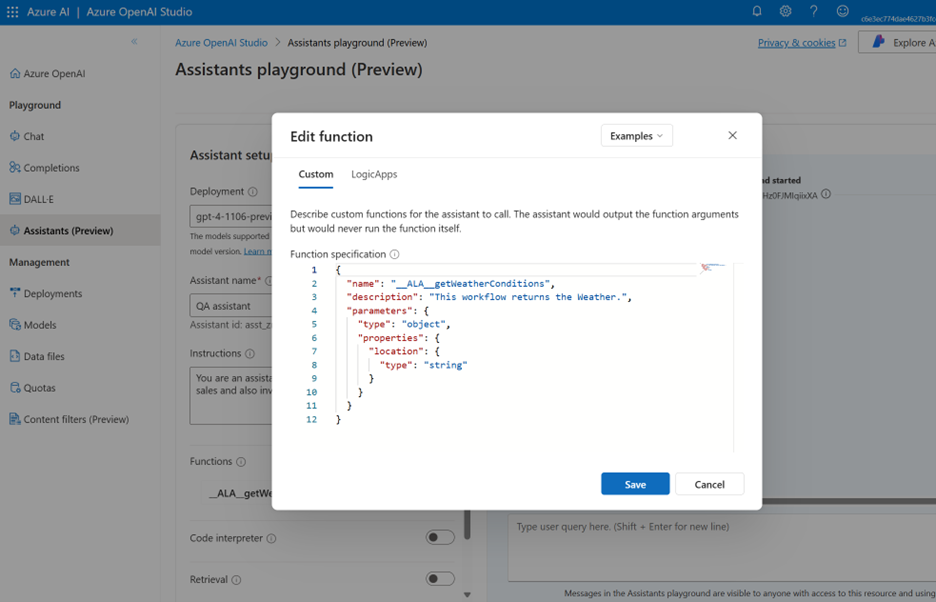The image size is (936, 602).
Task: Open help question mark icon
Action: pos(814,11)
